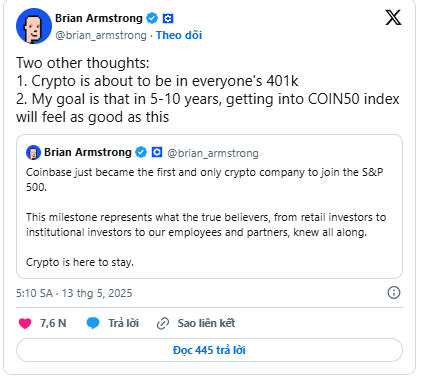This screenshot has height=379, width=423.
Task: Click the reply speech bubble icon
Action: tap(93, 323)
